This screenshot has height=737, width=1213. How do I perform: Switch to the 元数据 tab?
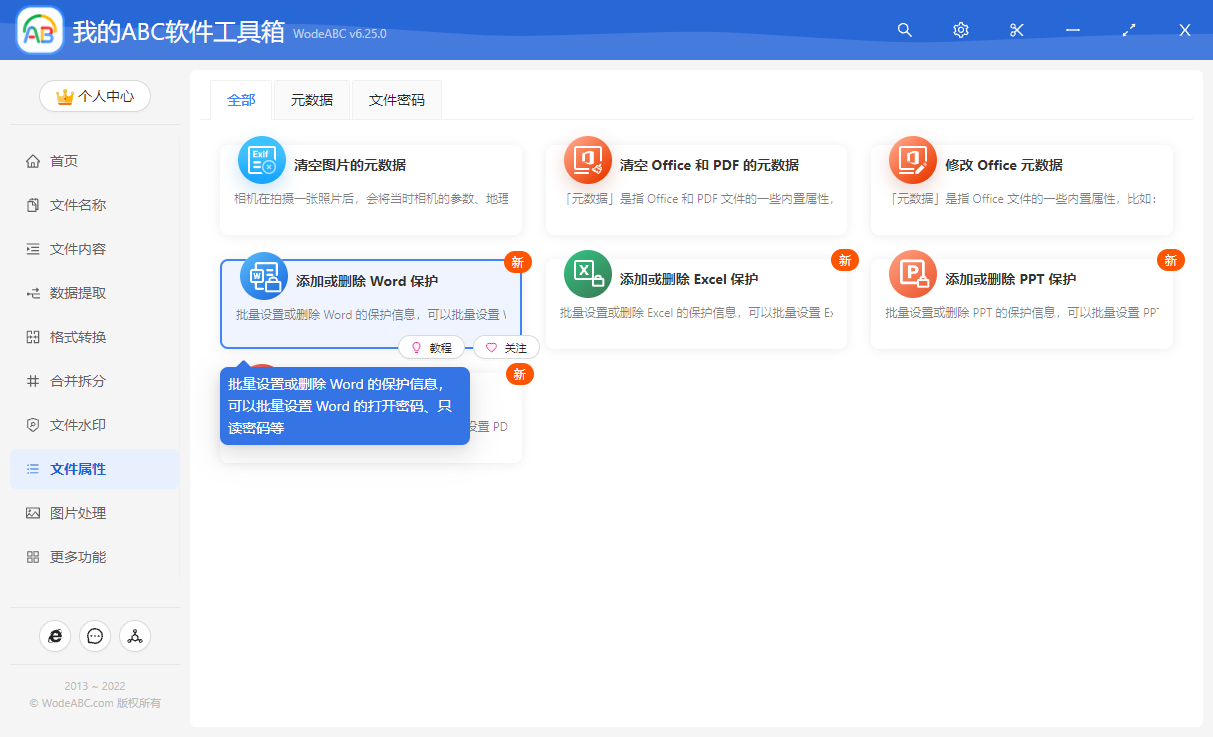coord(311,100)
